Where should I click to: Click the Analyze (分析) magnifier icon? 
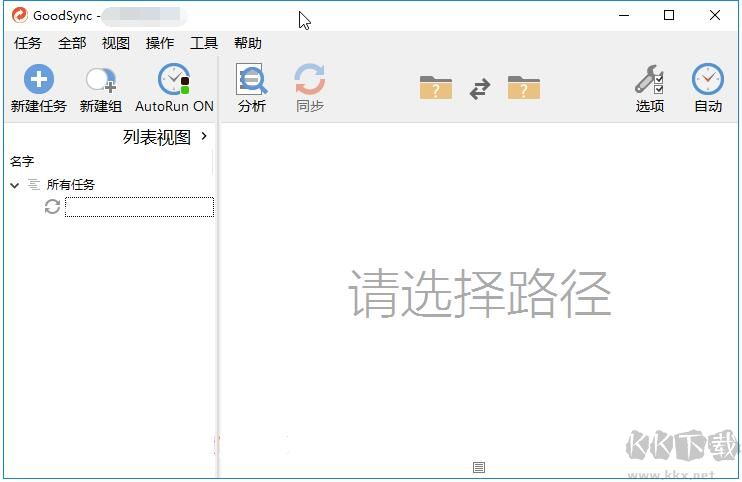pos(251,79)
